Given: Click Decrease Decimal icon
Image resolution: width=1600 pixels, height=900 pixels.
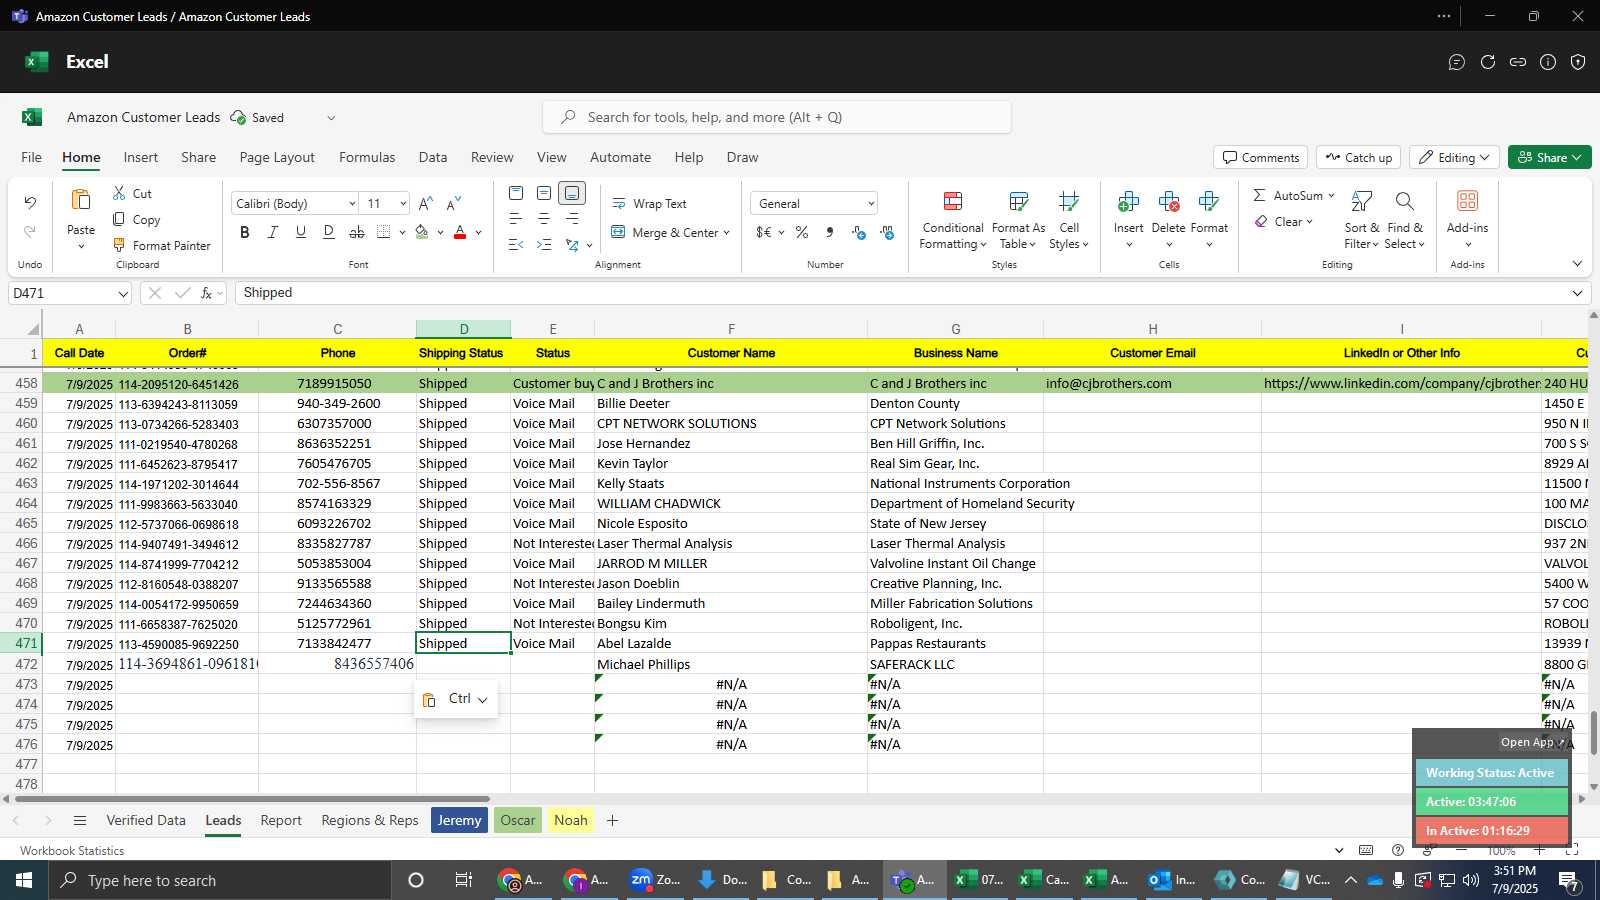Looking at the screenshot, I should pyautogui.click(x=887, y=232).
